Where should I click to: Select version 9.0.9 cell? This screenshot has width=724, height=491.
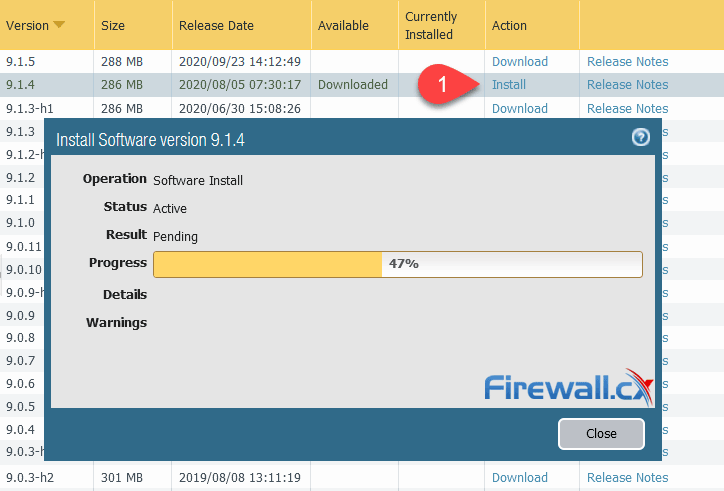click(x=20, y=315)
